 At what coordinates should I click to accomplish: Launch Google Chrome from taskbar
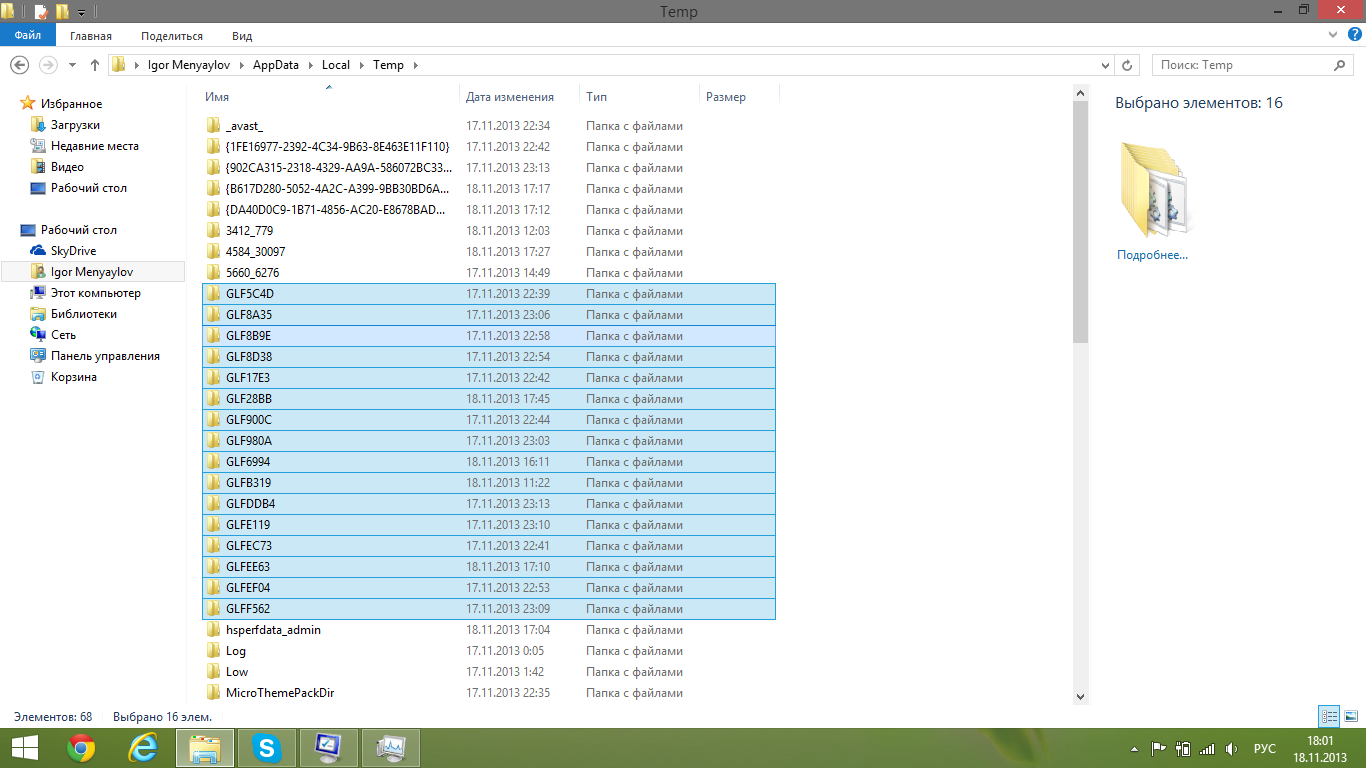point(81,747)
